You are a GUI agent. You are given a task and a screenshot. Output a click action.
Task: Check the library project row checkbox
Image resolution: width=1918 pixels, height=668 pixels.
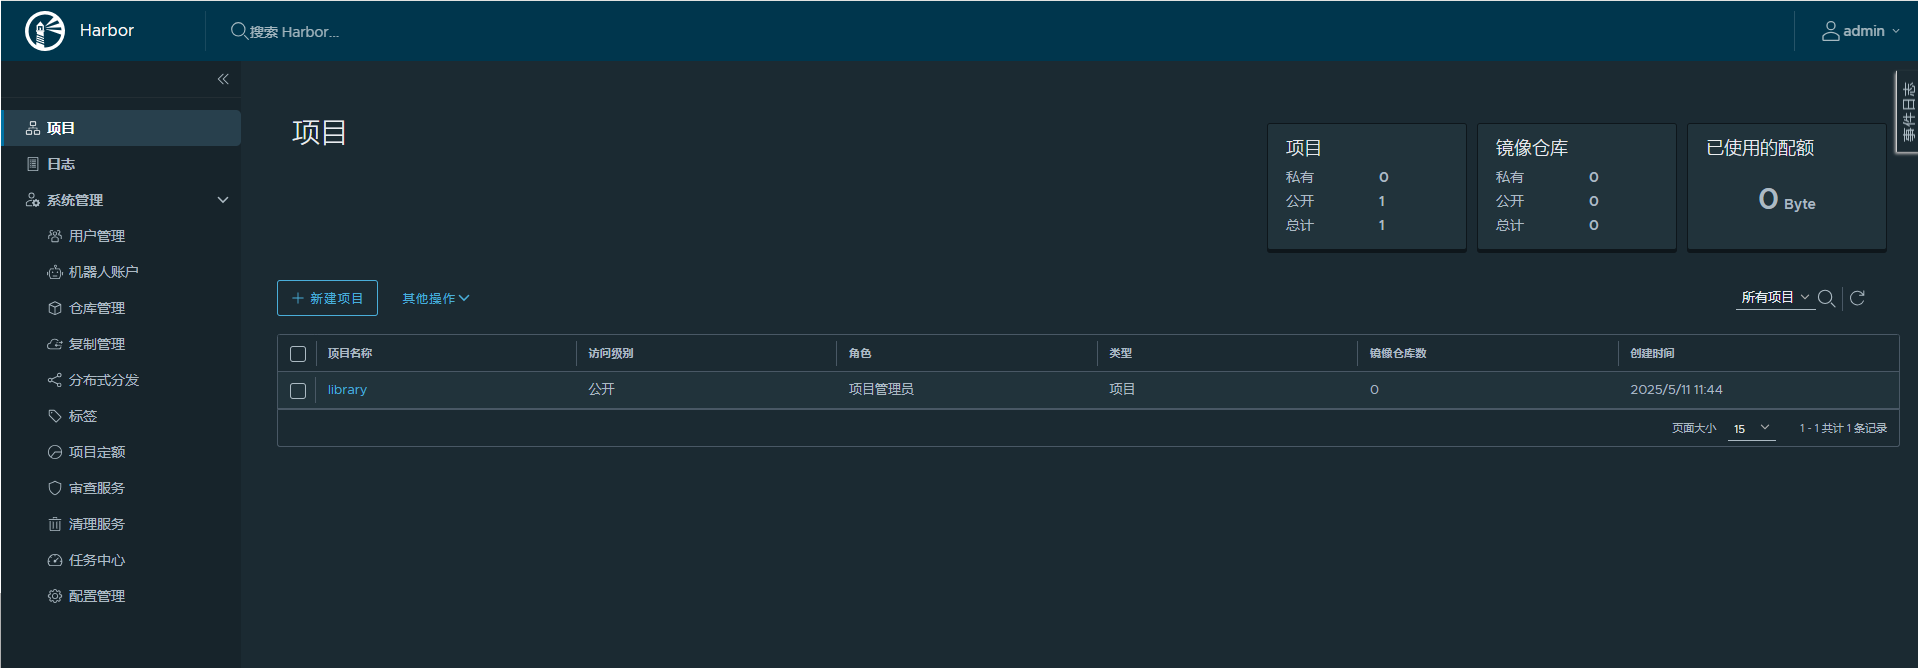point(298,391)
